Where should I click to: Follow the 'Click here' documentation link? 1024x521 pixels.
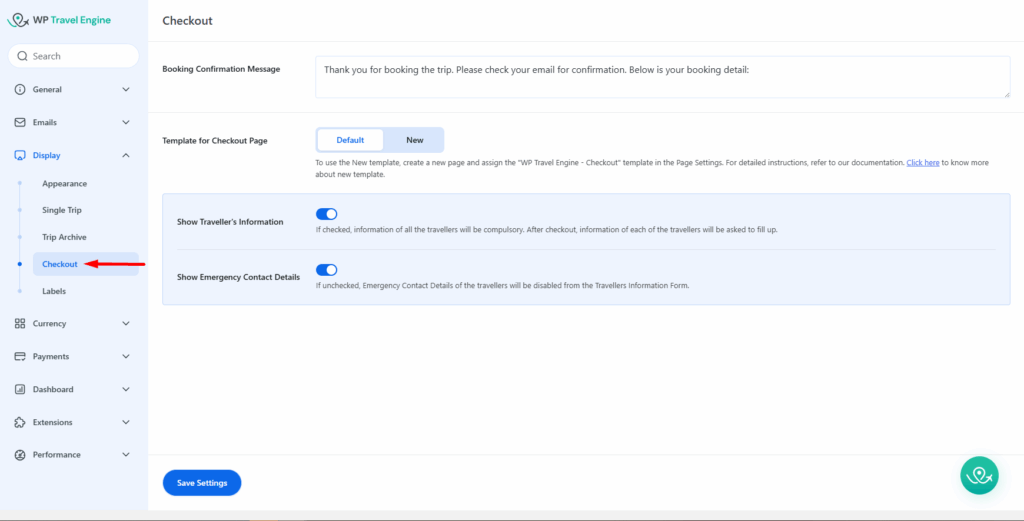(922, 162)
